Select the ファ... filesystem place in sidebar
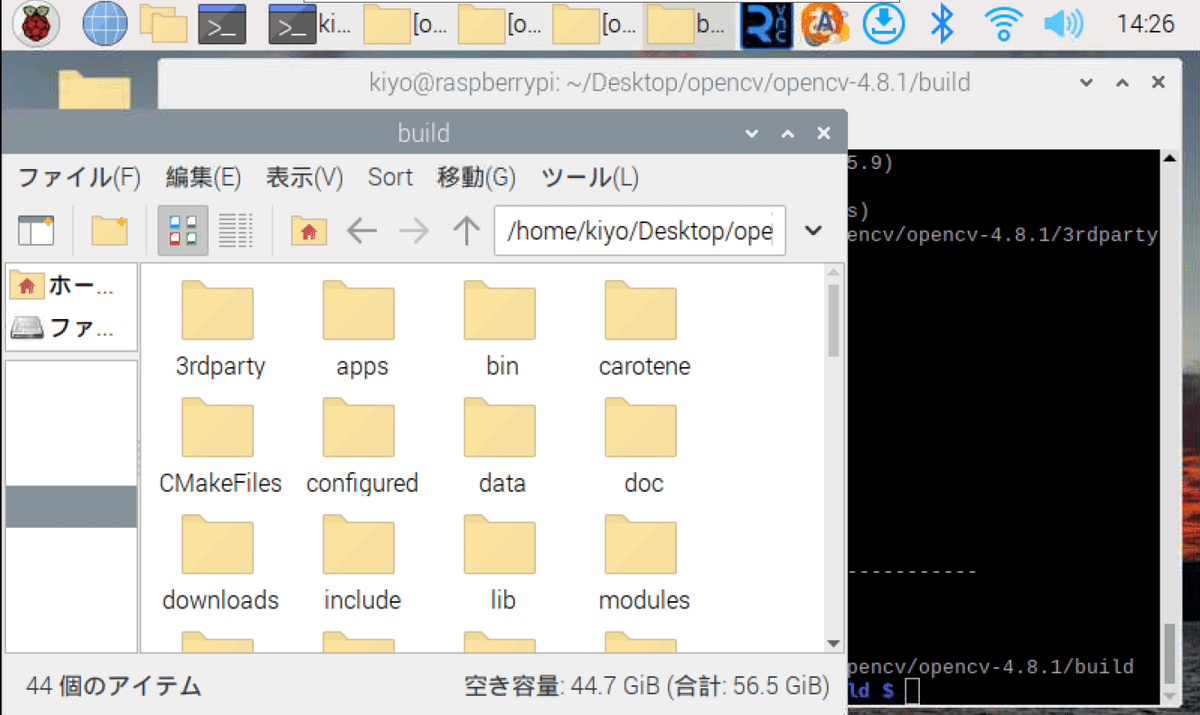1200x715 pixels. click(x=71, y=327)
